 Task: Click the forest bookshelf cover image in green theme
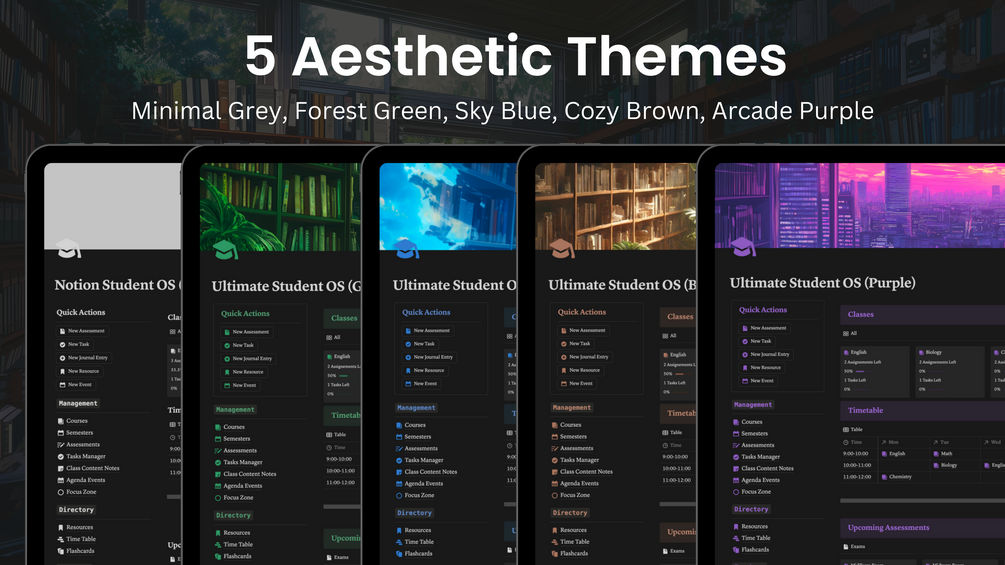(x=280, y=206)
